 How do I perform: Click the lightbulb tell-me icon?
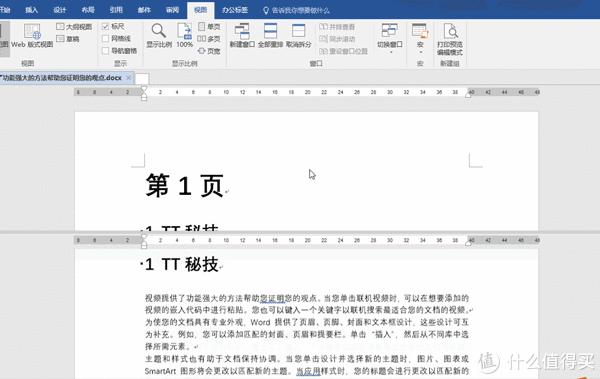(x=266, y=10)
